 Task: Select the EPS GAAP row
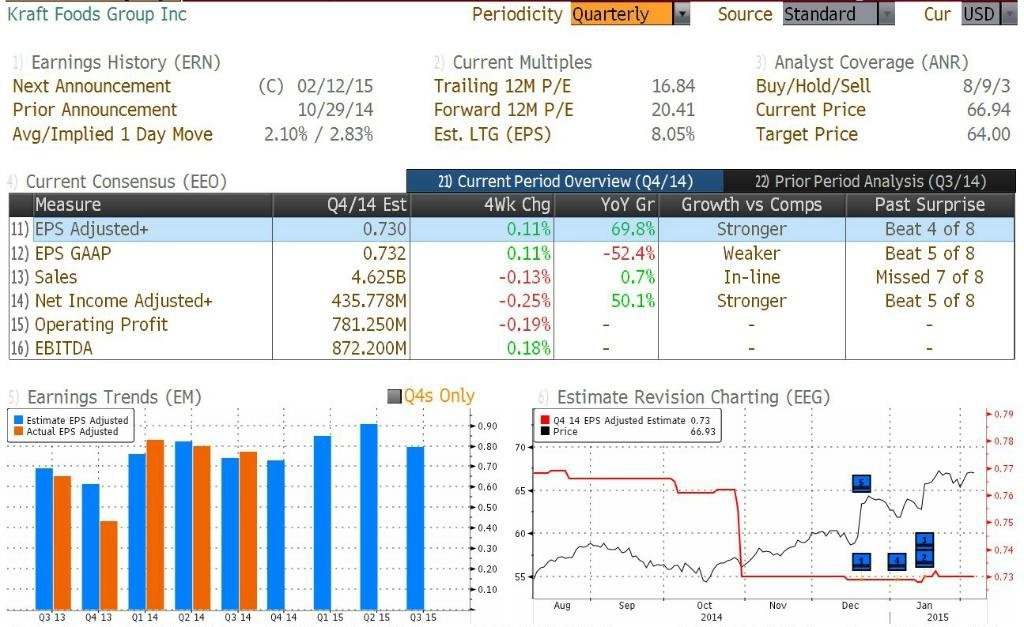pyautogui.click(x=512, y=253)
